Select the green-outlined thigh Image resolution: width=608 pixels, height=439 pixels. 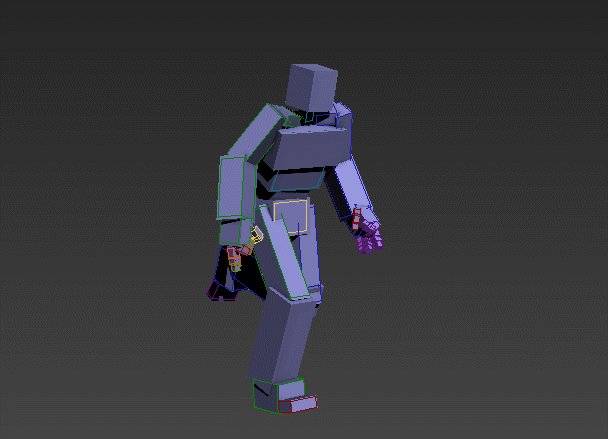pos(283,252)
